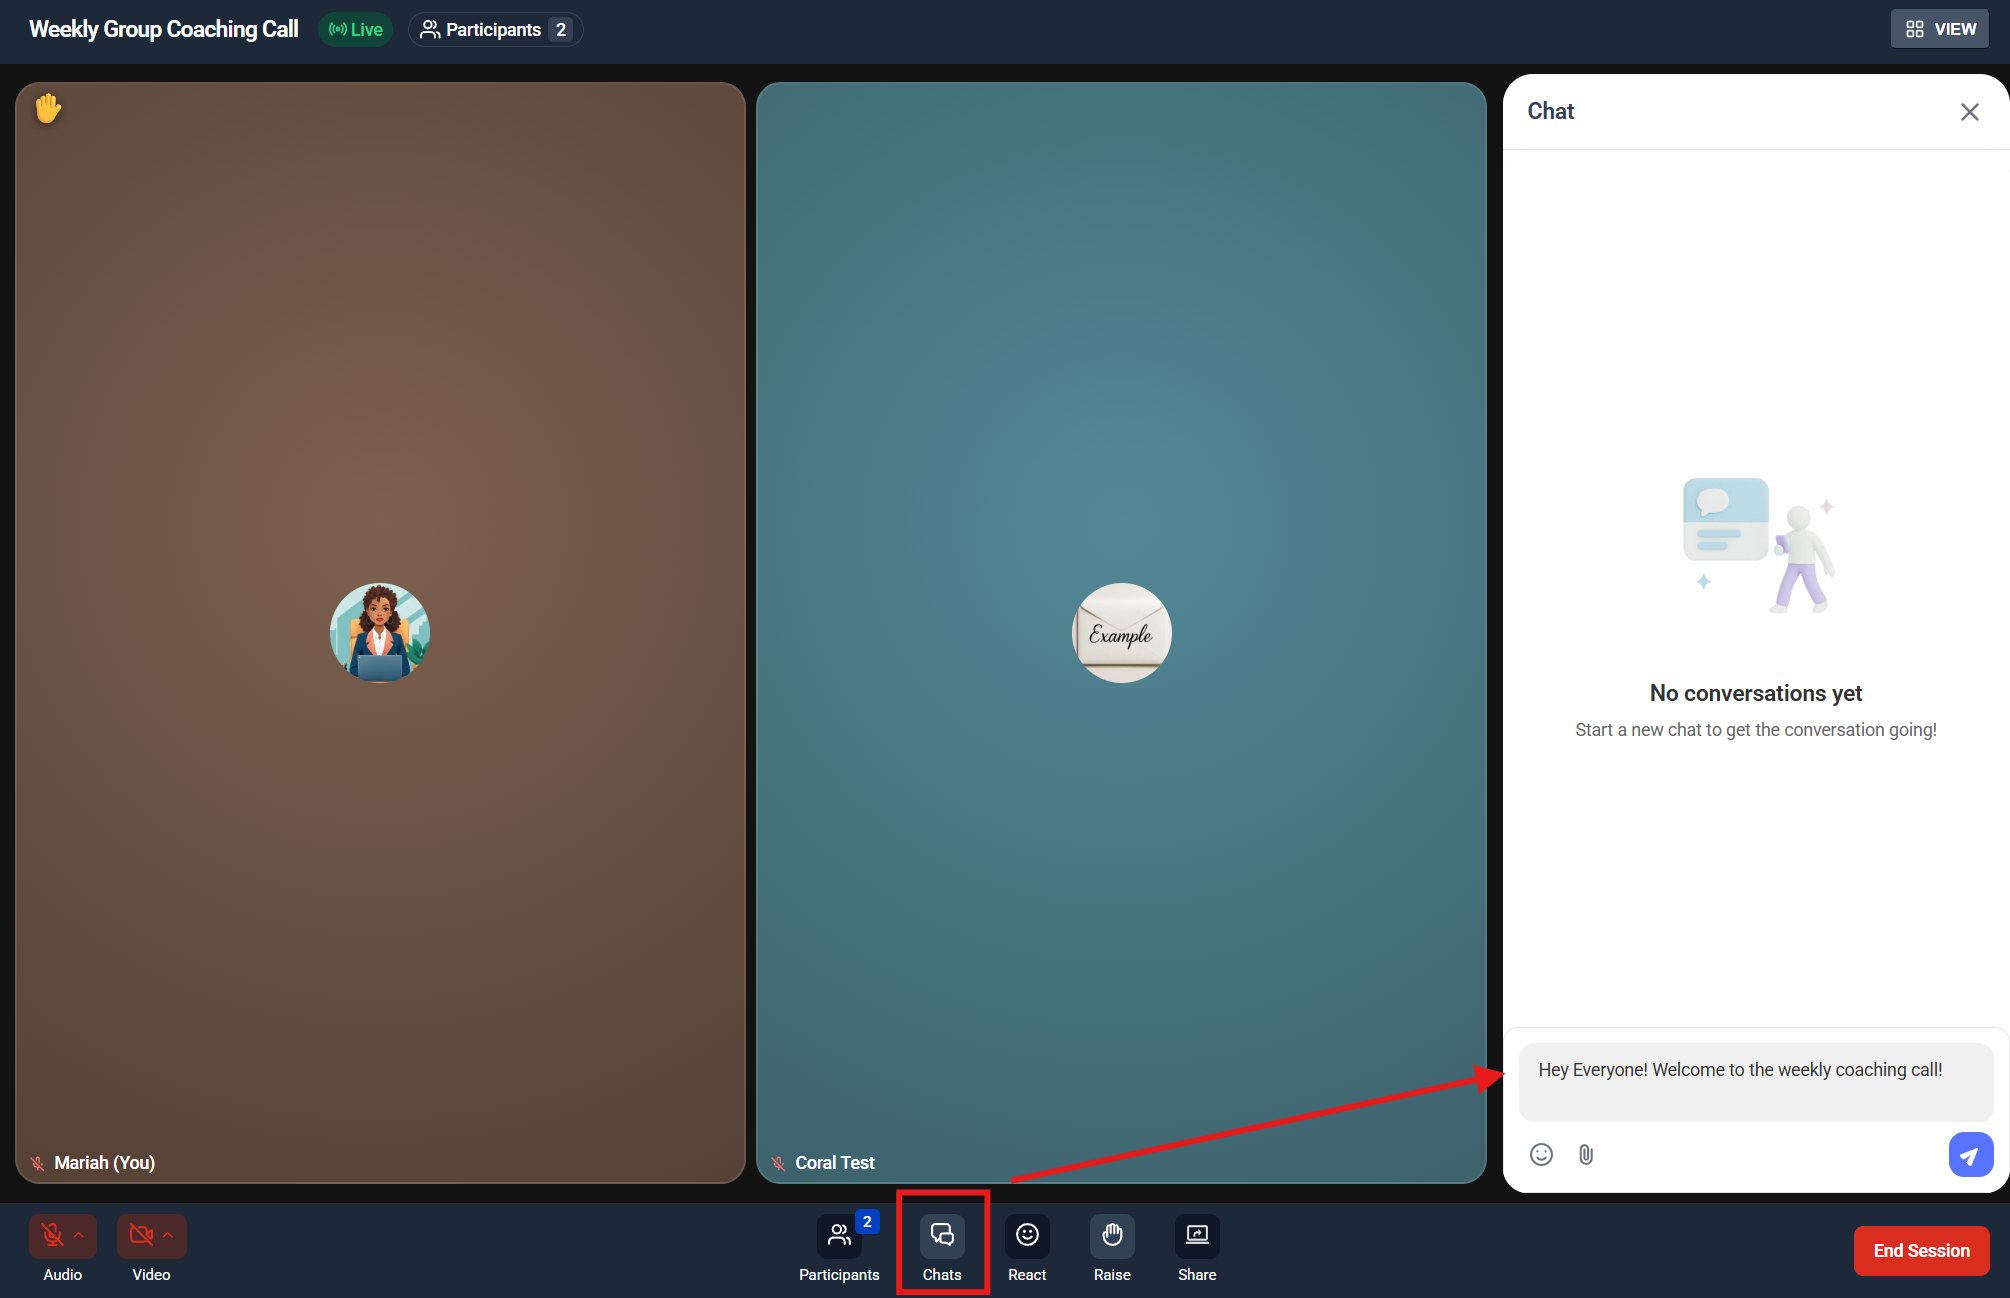Click the raised hand icon on Mariah's tile
Viewport: 2010px width, 1298px height.
point(48,108)
